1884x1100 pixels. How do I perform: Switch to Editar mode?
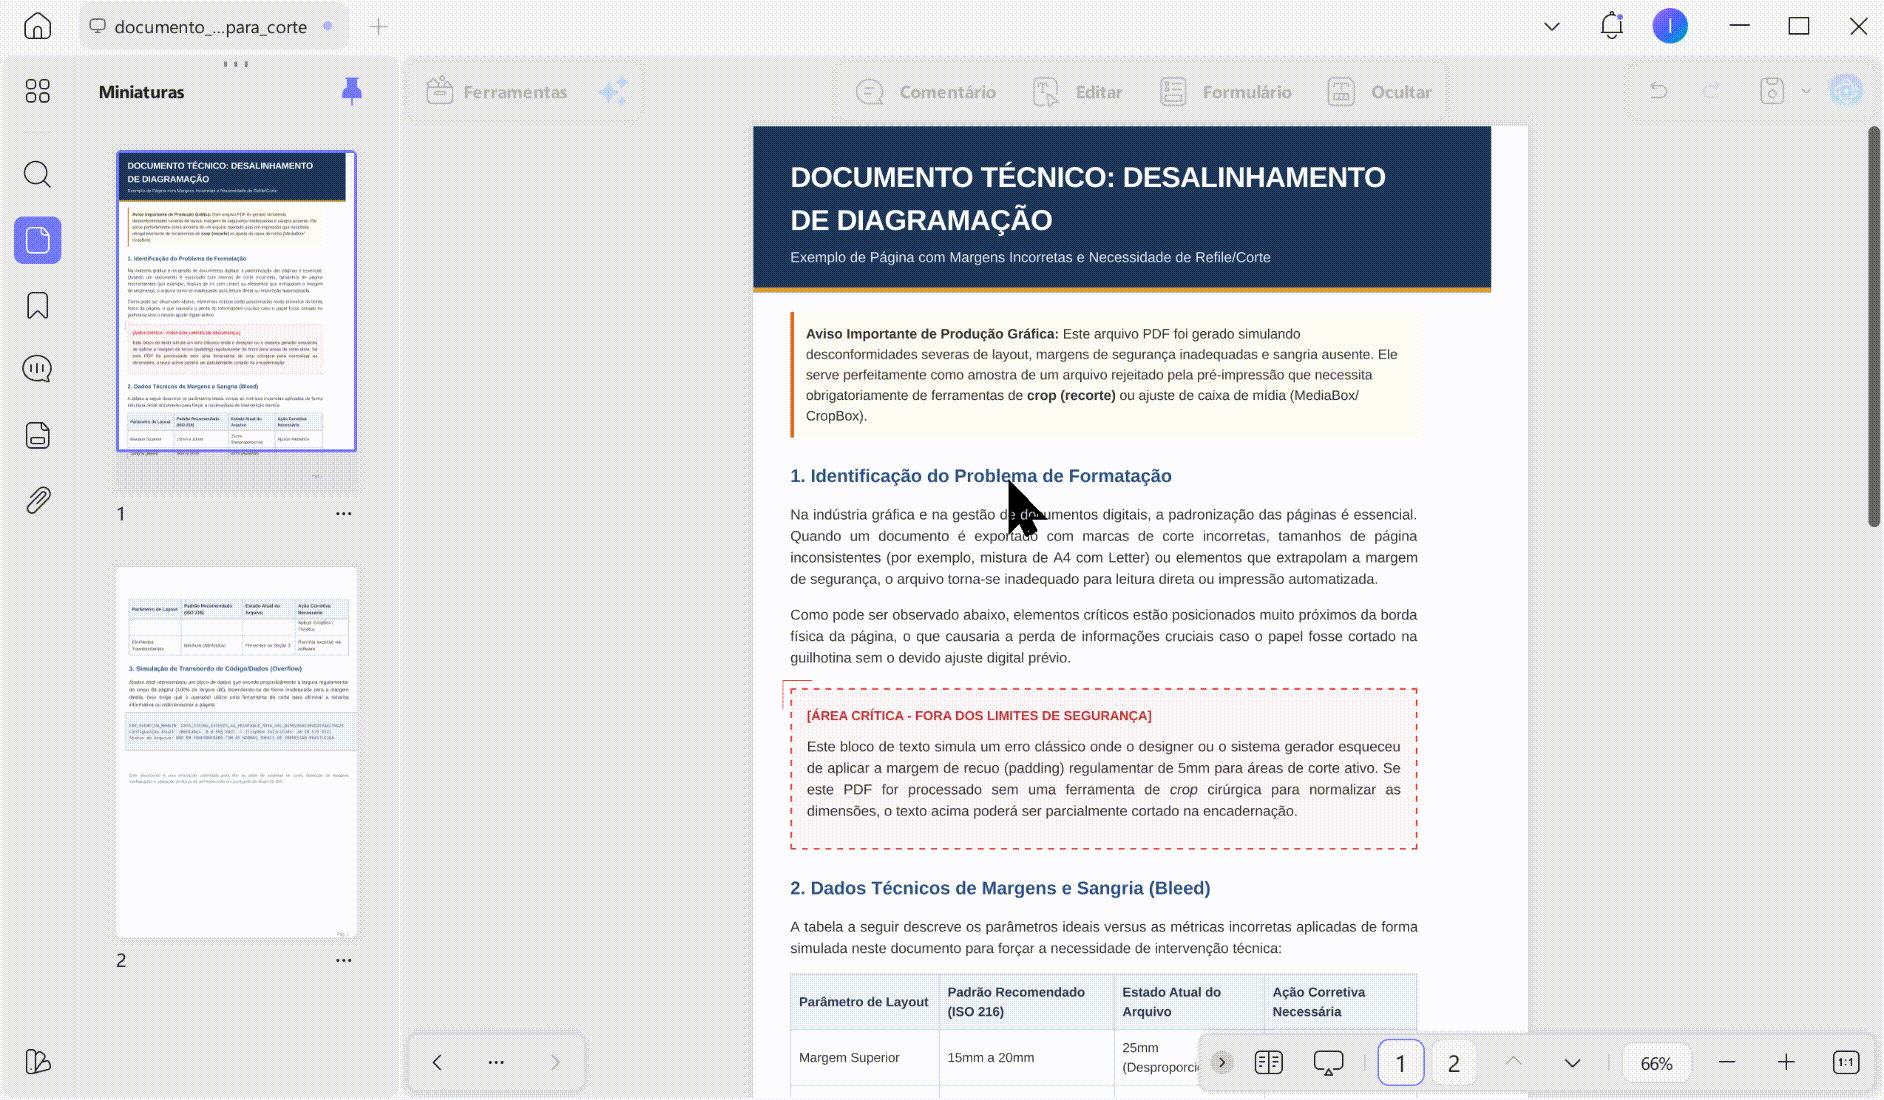pyautogui.click(x=1077, y=92)
